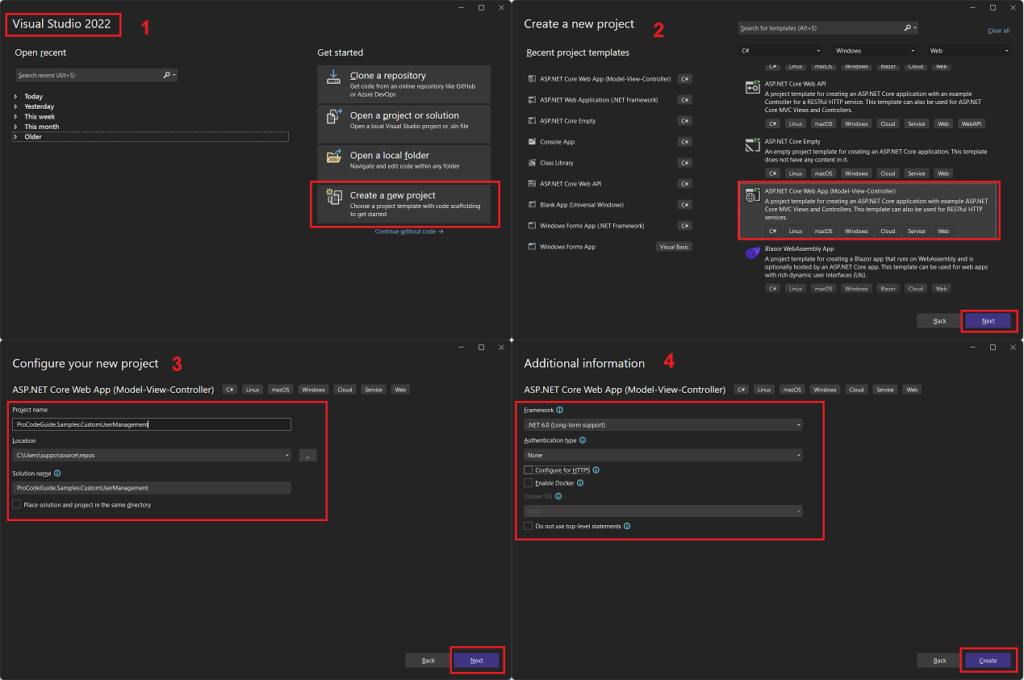Click the browse (...) button next to Location
Viewport: 1024px width, 680px height.
click(x=308, y=455)
